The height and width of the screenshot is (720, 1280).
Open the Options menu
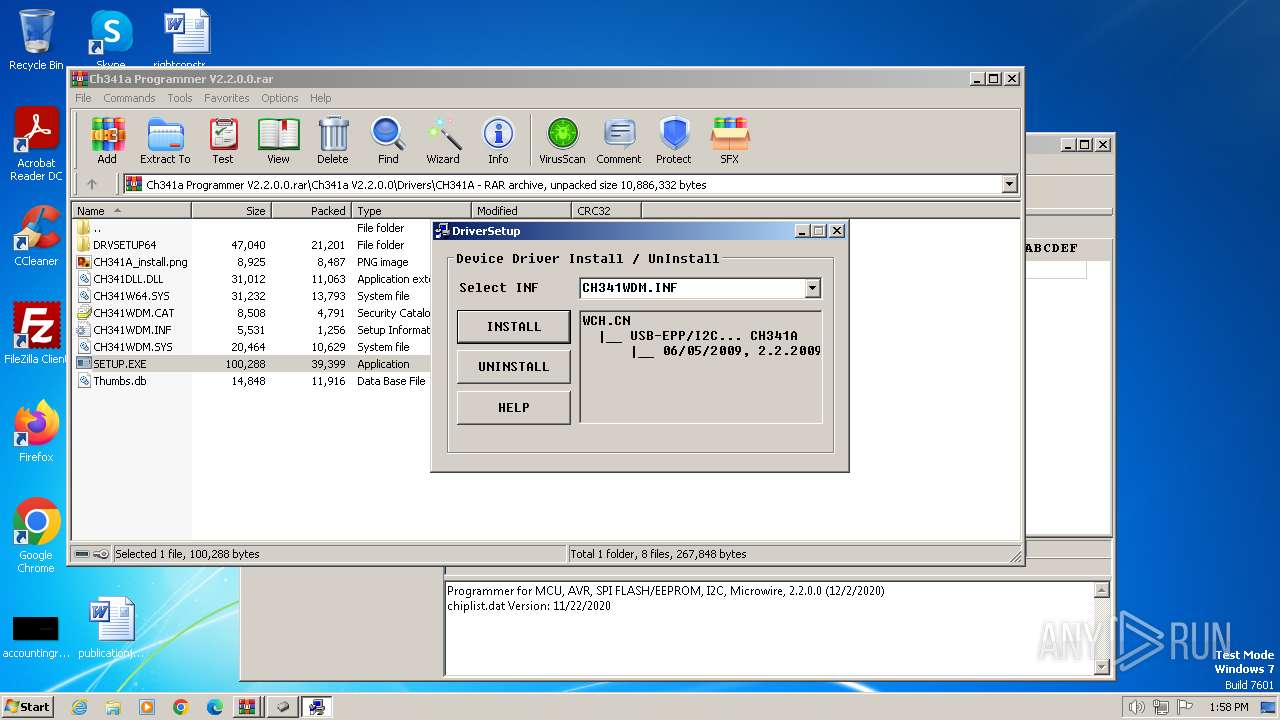click(280, 98)
